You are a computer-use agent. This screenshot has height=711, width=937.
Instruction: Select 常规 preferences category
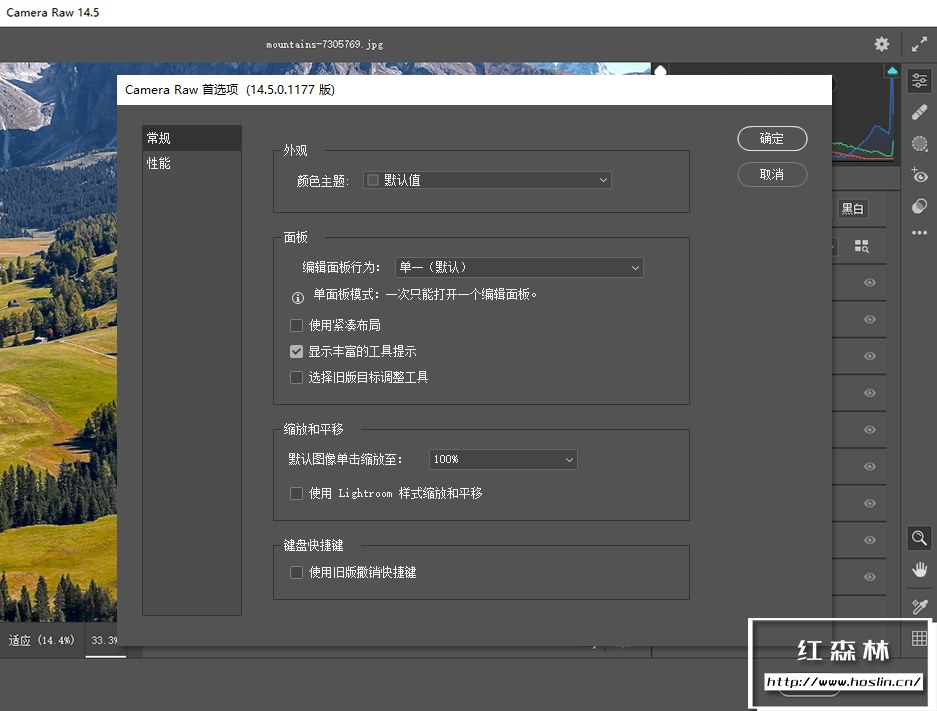tap(192, 138)
